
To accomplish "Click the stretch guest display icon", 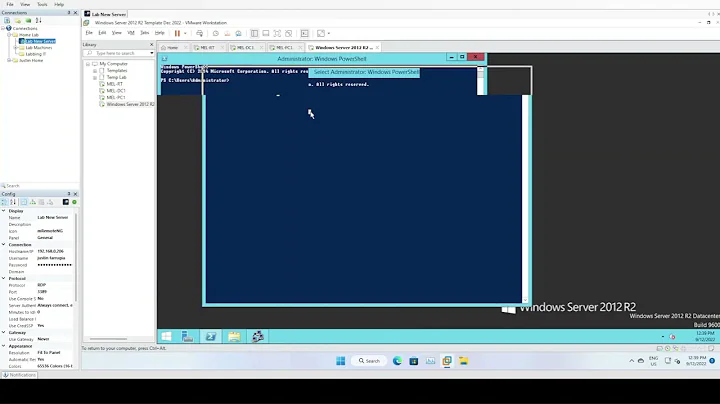I will pos(321,33).
